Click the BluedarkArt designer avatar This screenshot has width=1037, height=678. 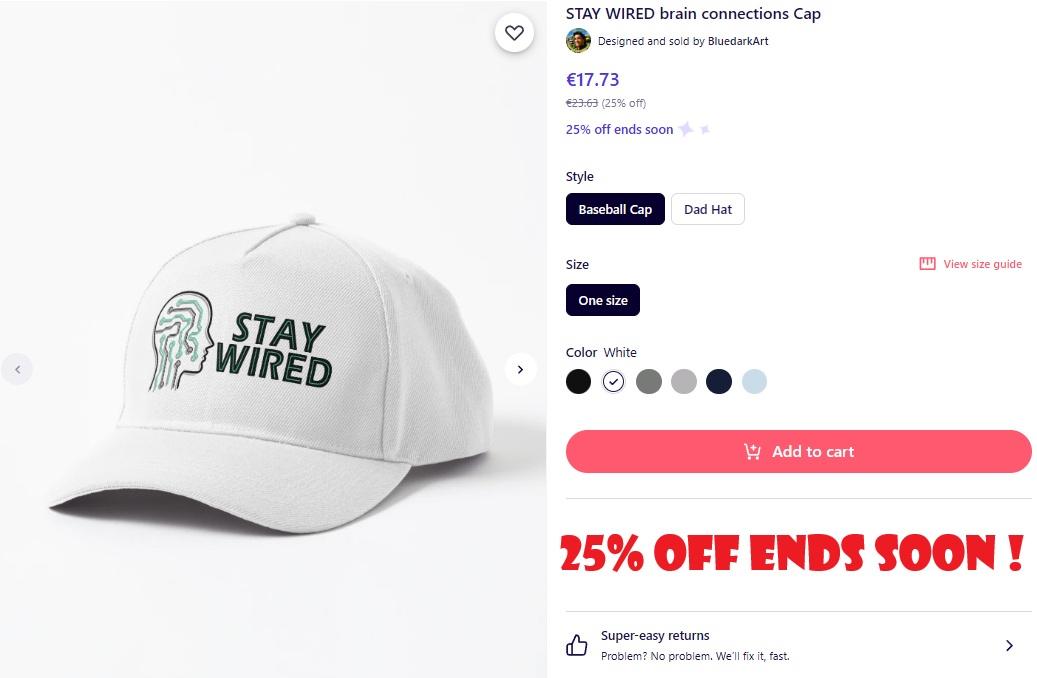click(x=578, y=41)
